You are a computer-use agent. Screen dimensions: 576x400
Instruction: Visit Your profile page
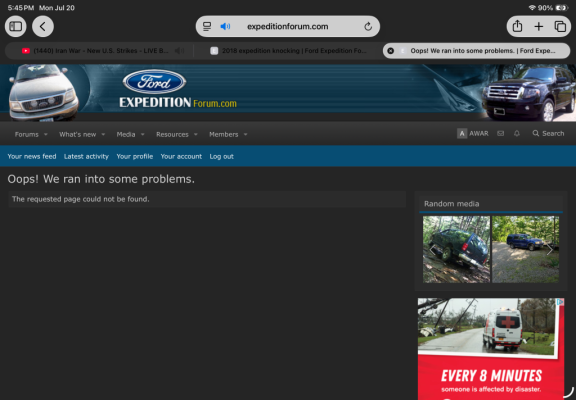click(134, 156)
